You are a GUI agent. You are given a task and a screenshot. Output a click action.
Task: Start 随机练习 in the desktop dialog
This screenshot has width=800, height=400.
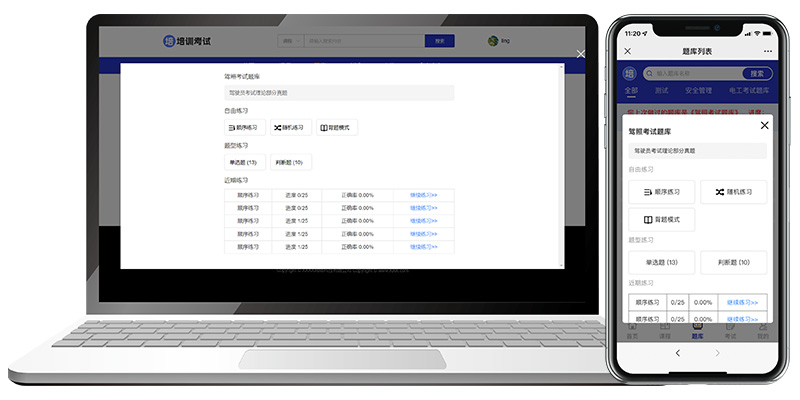[291, 128]
